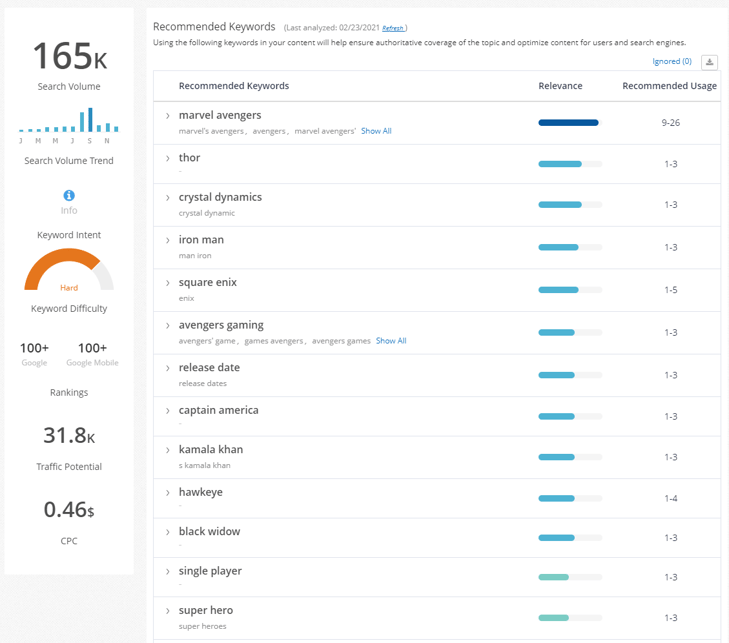This screenshot has width=729, height=643.
Task: Click the 165K search volume value
Action: tap(70, 56)
